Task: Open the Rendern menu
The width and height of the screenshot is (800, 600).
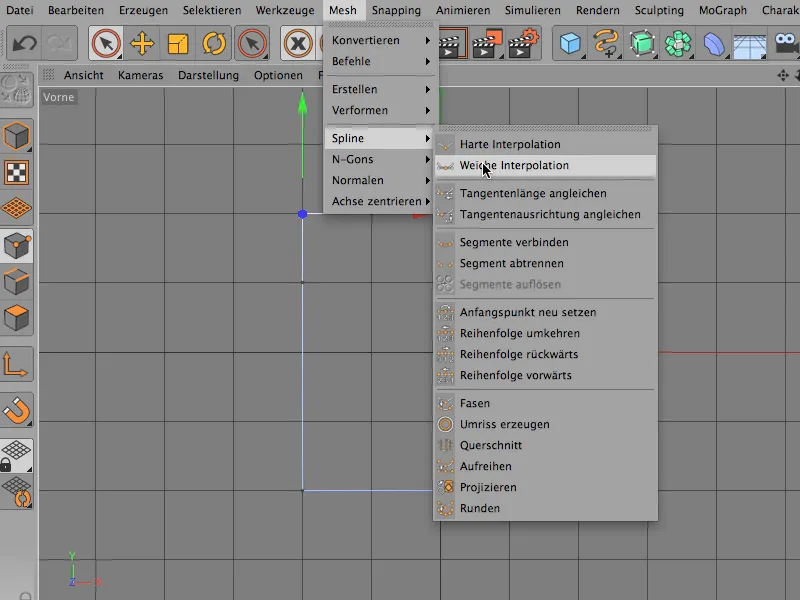Action: pyautogui.click(x=597, y=10)
